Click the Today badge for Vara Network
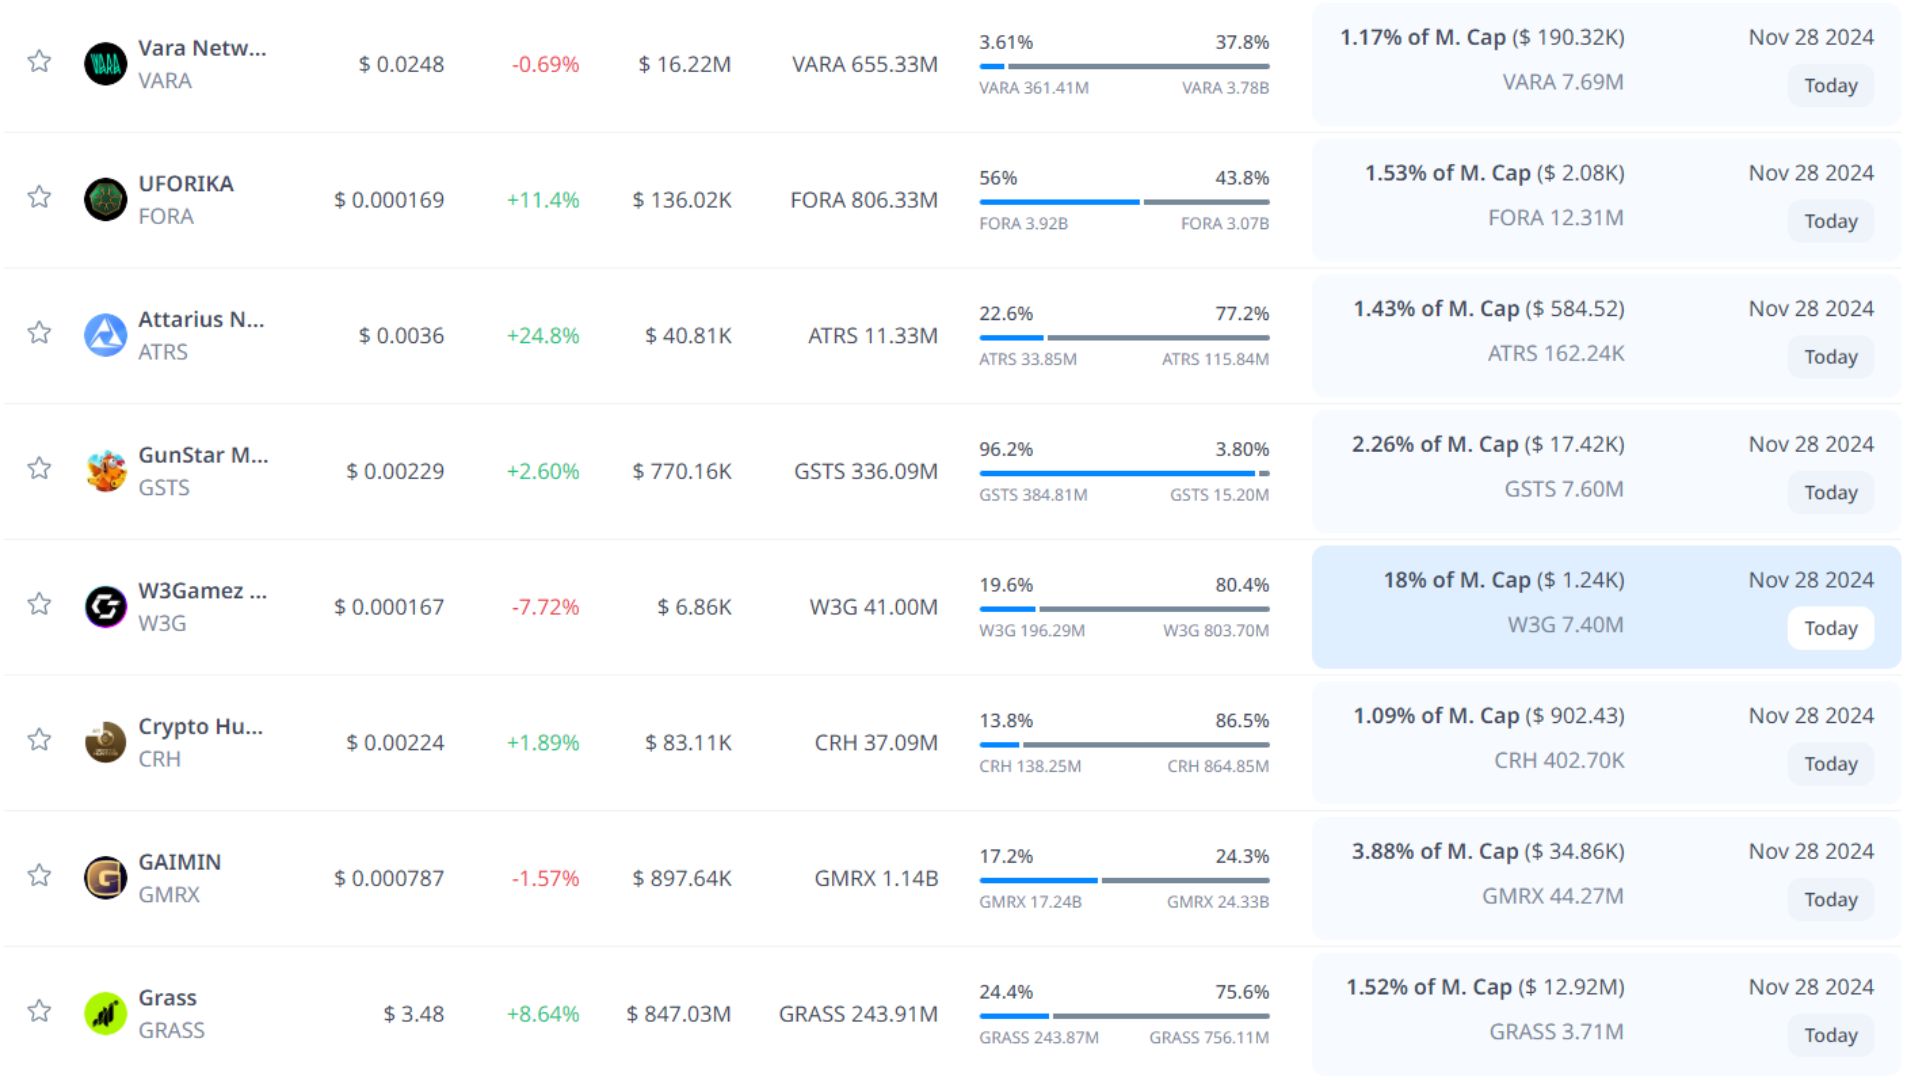The width and height of the screenshot is (1920, 1080). pyautogui.click(x=1830, y=86)
